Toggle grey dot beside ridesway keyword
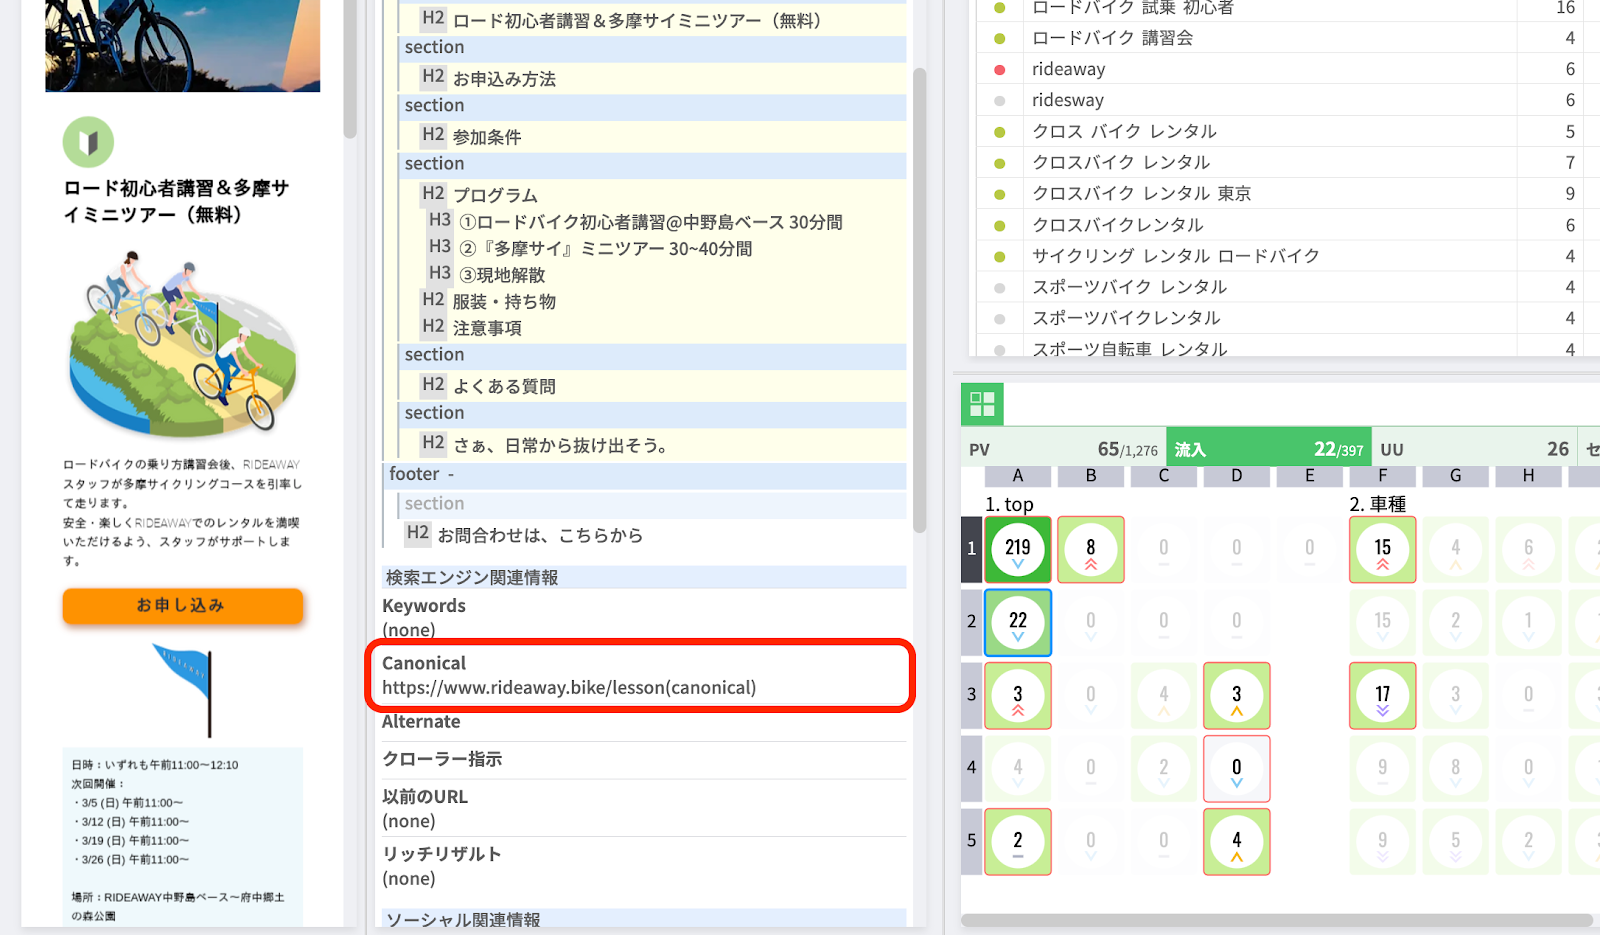The height and width of the screenshot is (935, 1600). pyautogui.click(x=999, y=100)
